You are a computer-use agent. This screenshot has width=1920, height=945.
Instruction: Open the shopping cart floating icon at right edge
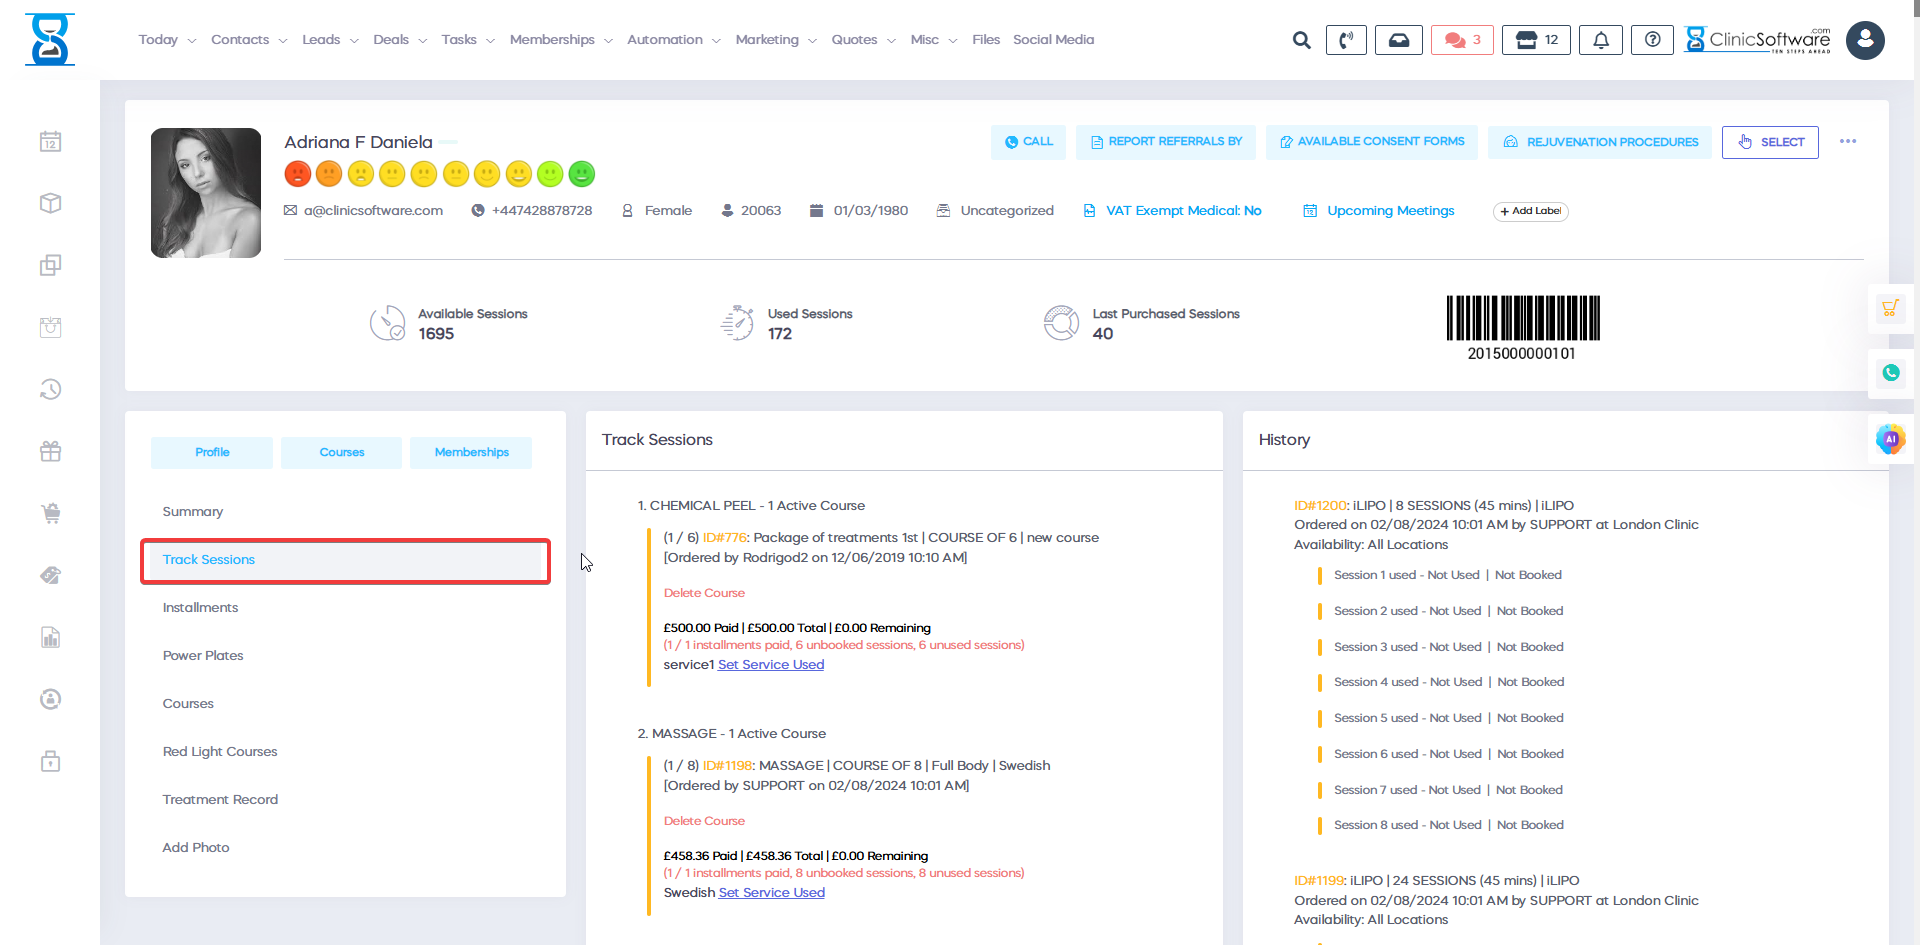point(1890,309)
